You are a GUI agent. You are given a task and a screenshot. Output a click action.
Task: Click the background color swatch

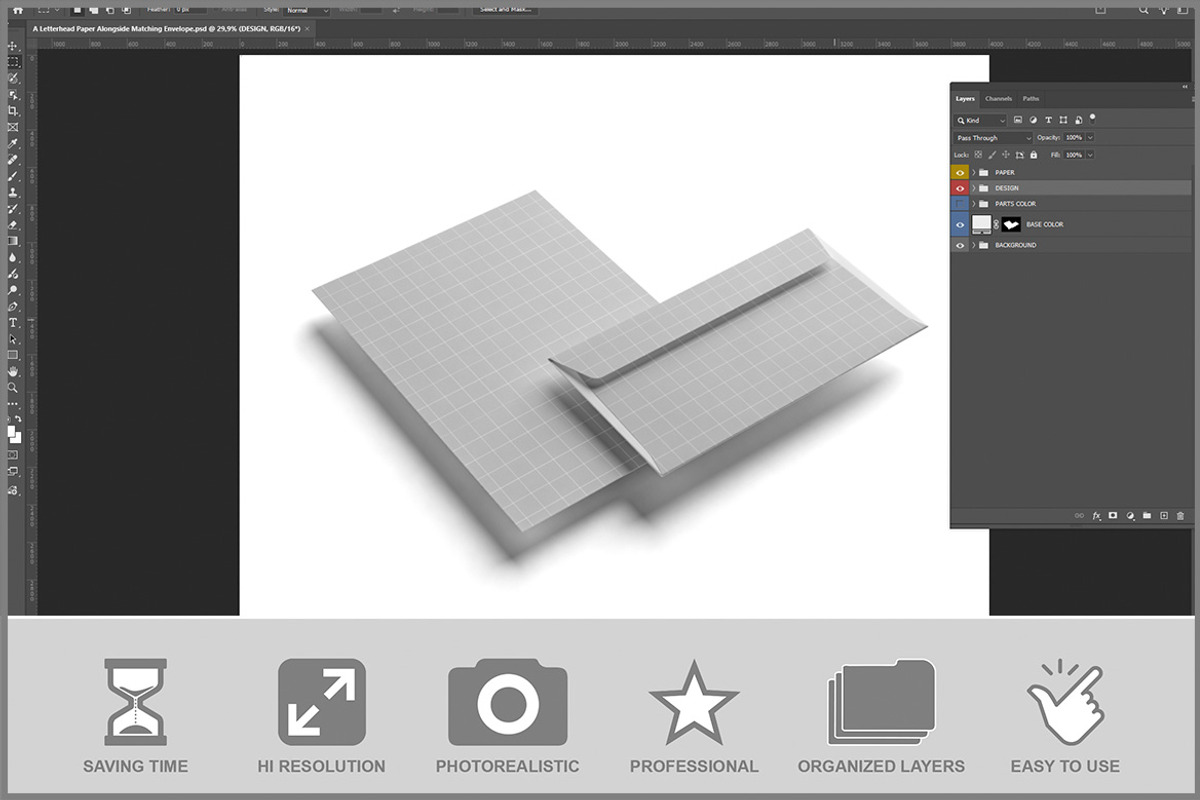click(17, 438)
